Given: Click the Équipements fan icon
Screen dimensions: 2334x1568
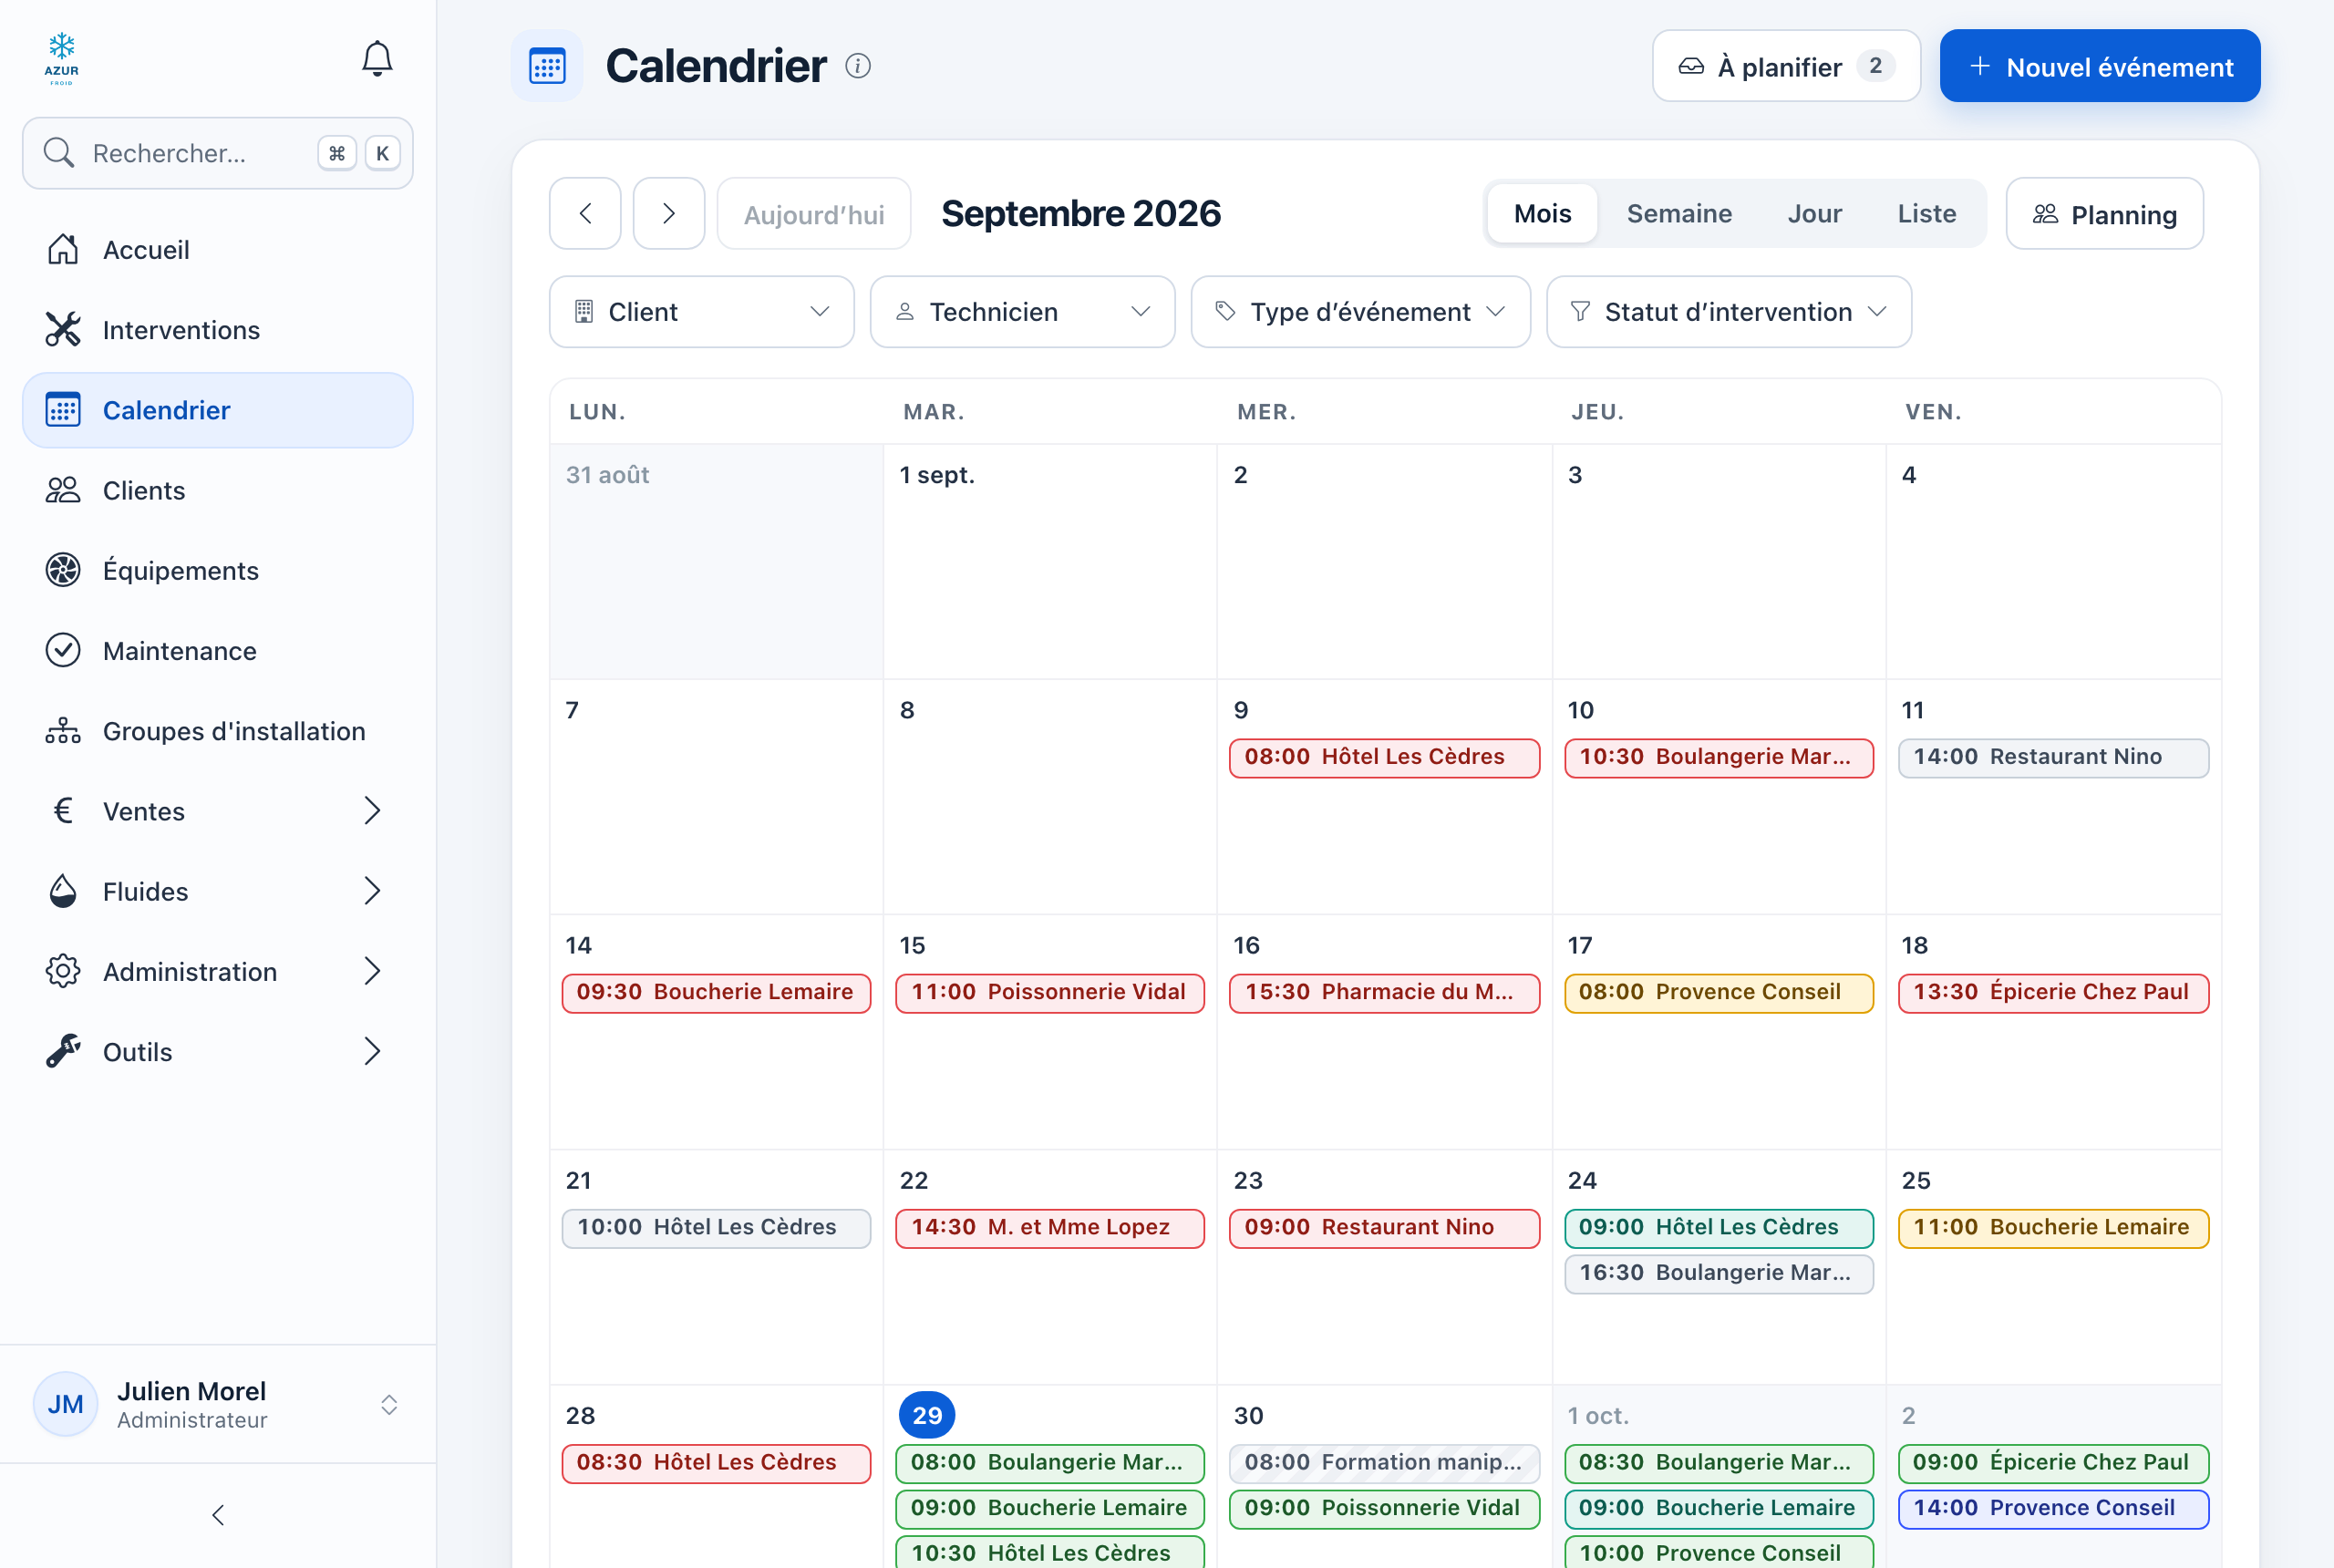Looking at the screenshot, I should (x=63, y=570).
